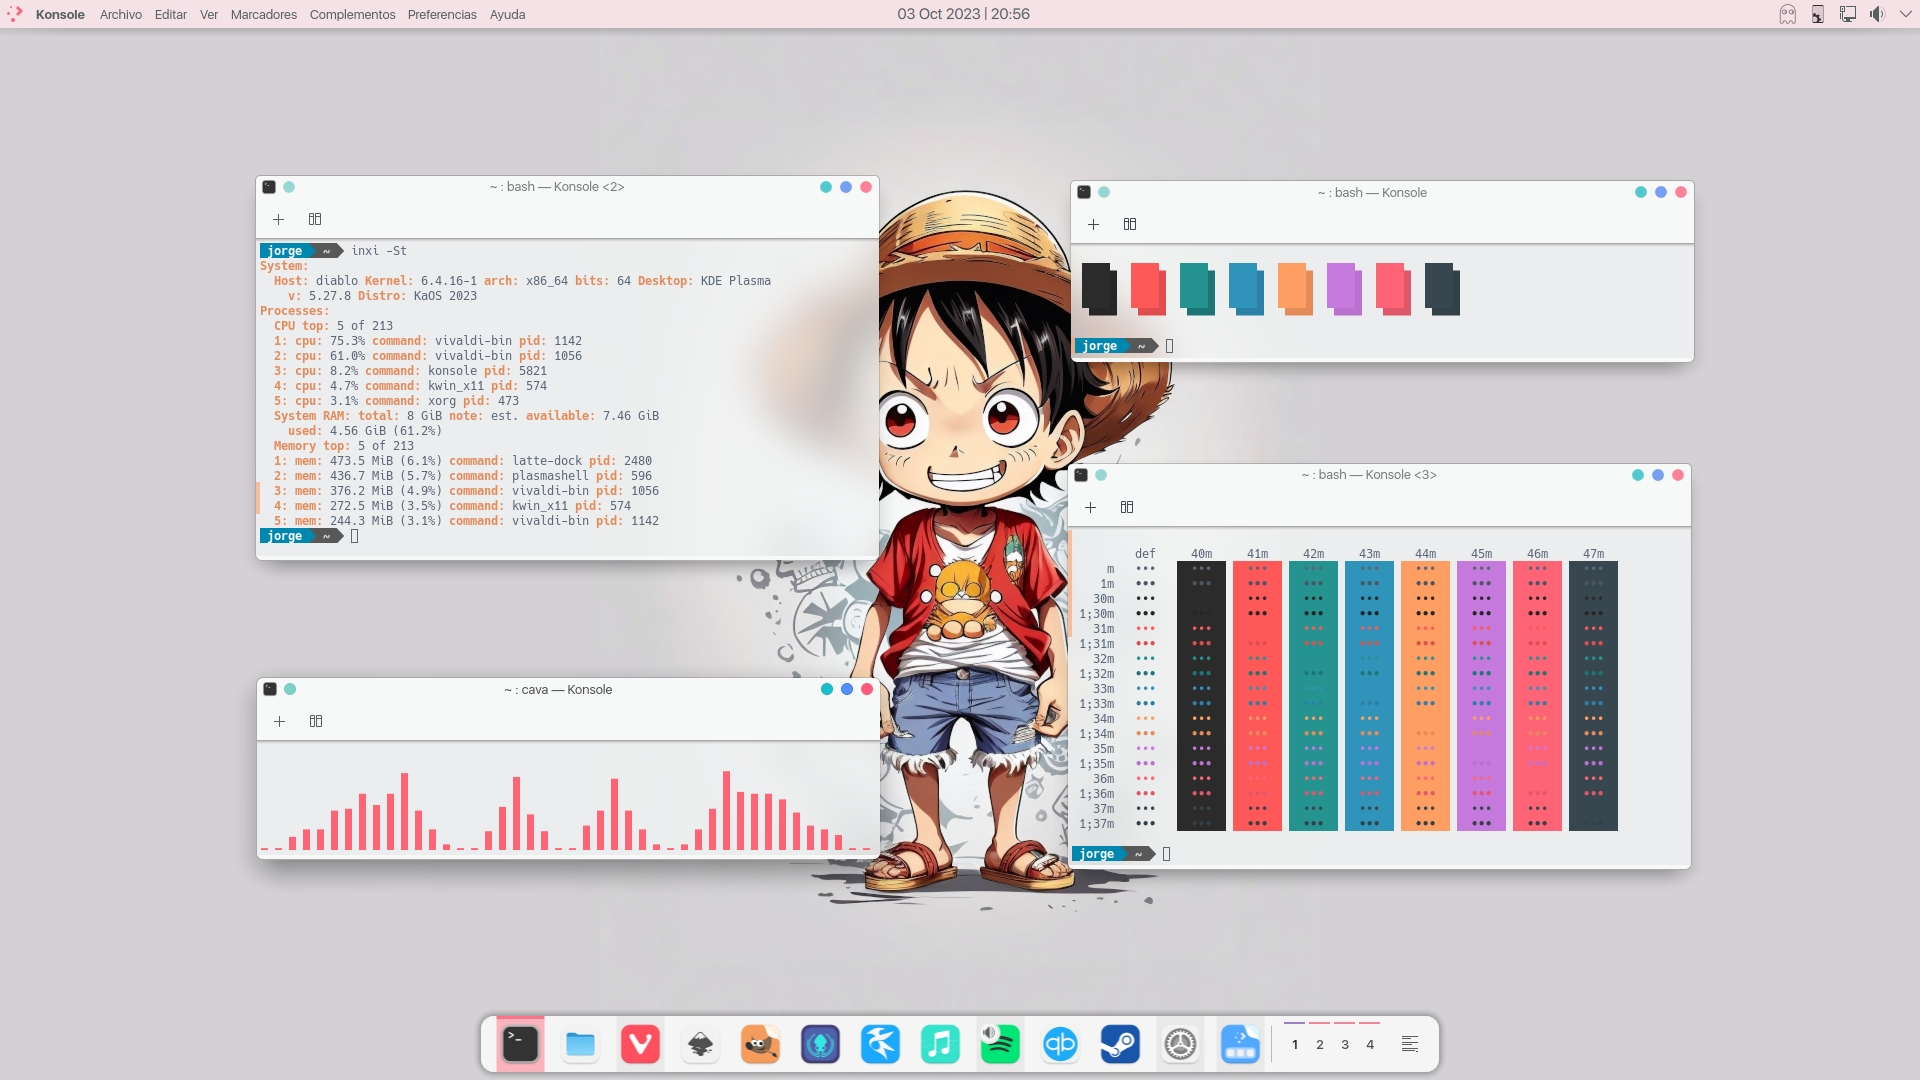
Task: Switch to virtual desktop 1
Action: coord(1295,1044)
